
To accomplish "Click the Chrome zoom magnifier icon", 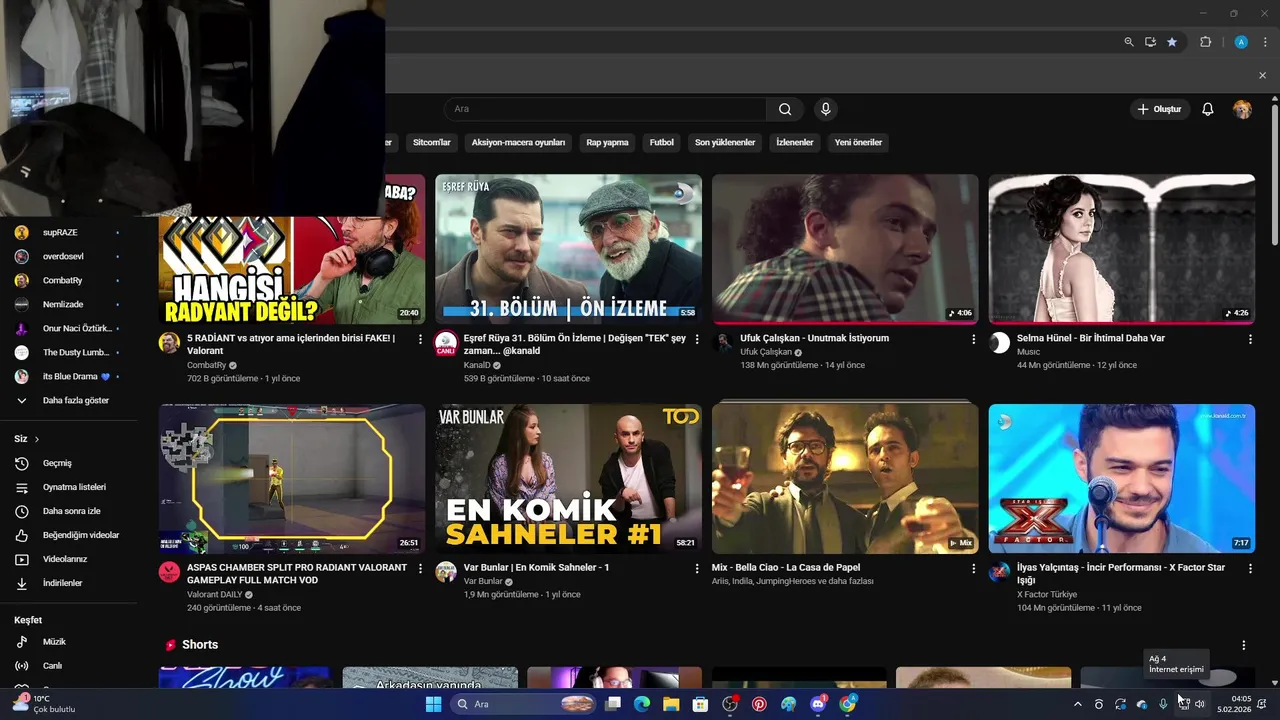I will (1129, 42).
